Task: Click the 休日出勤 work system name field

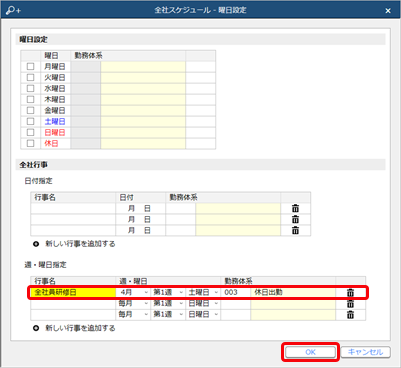Action: [293, 292]
